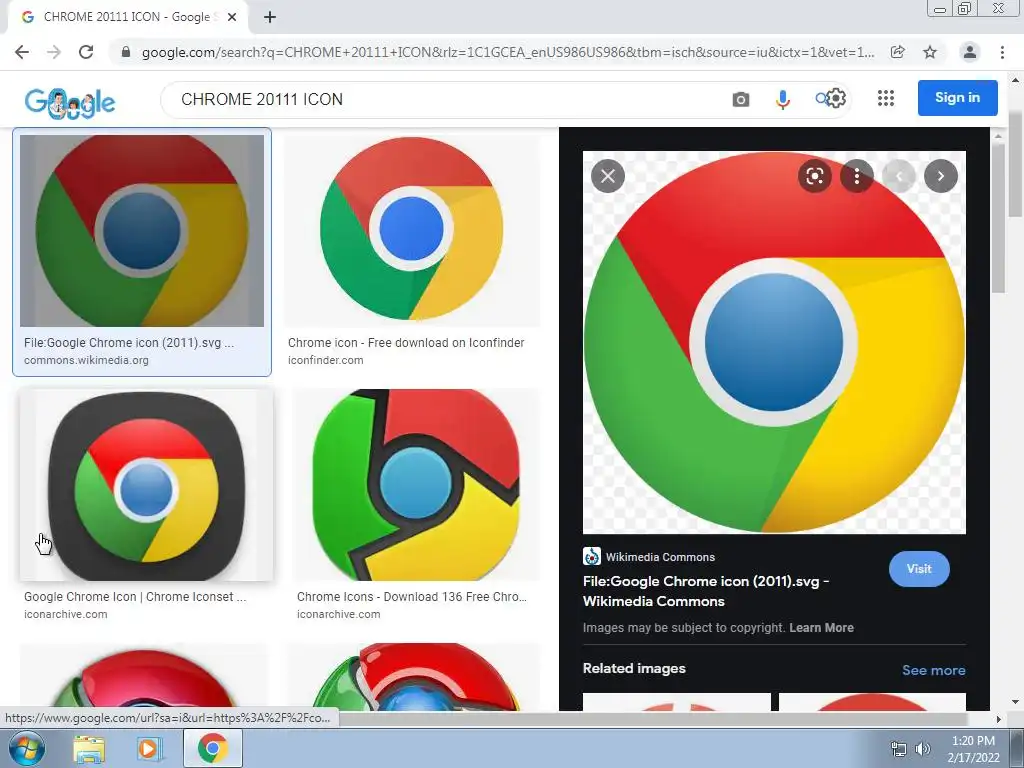Image resolution: width=1024 pixels, height=768 pixels.
Task: Click the volume speaker tray icon
Action: click(x=922, y=749)
